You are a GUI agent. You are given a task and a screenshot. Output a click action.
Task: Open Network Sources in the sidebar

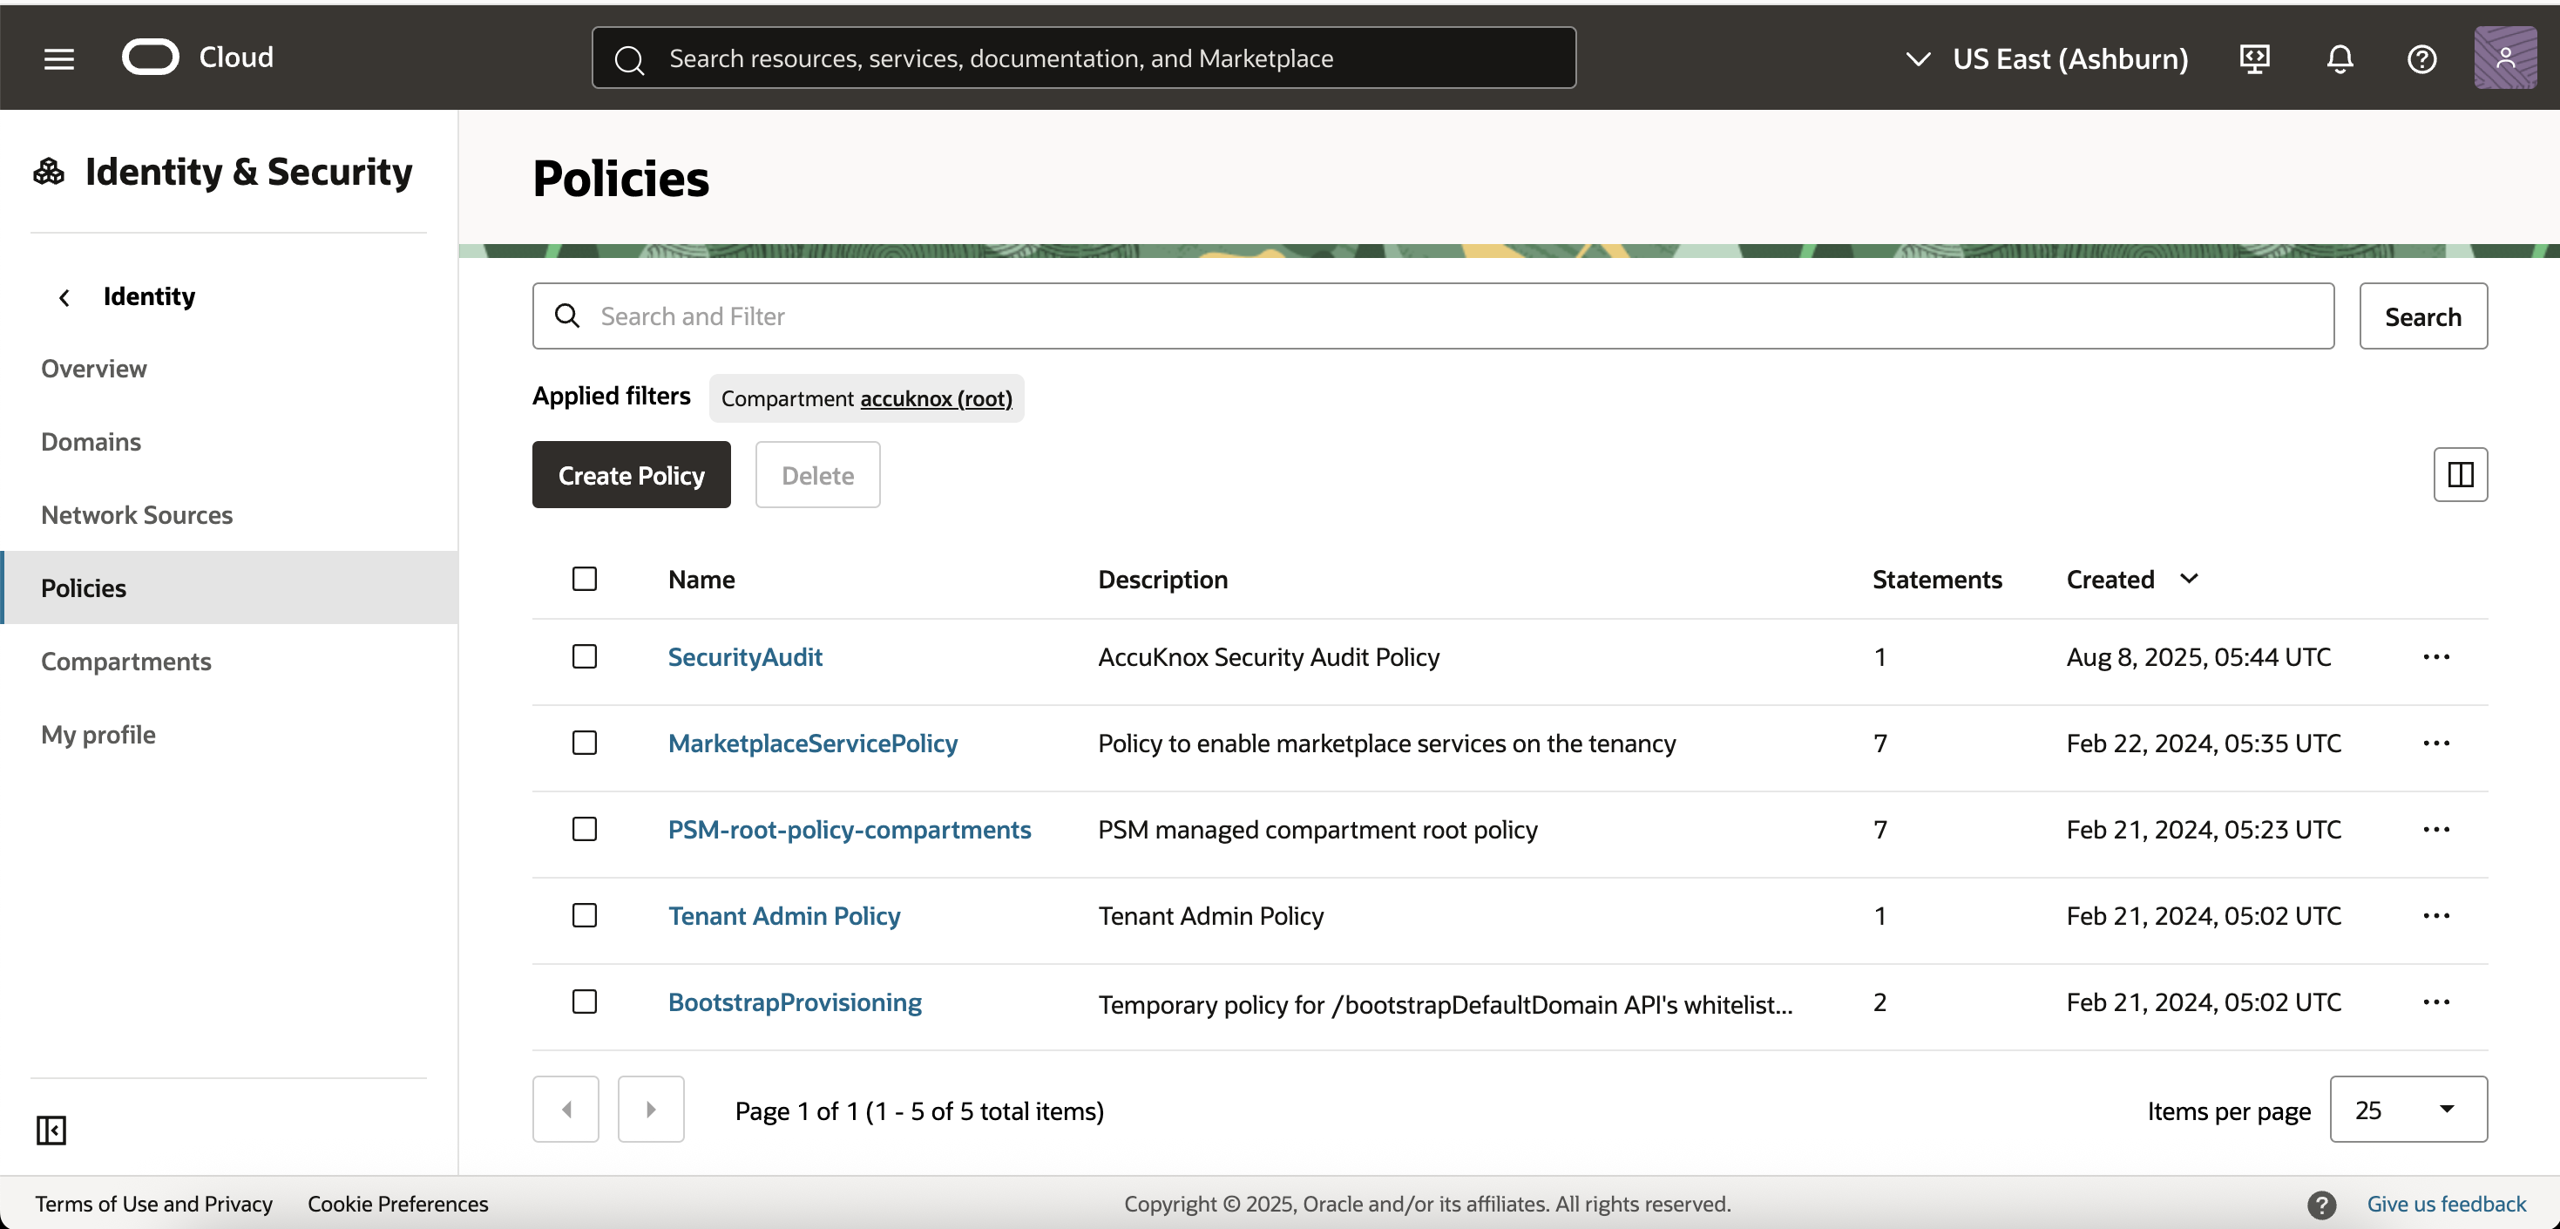(137, 515)
